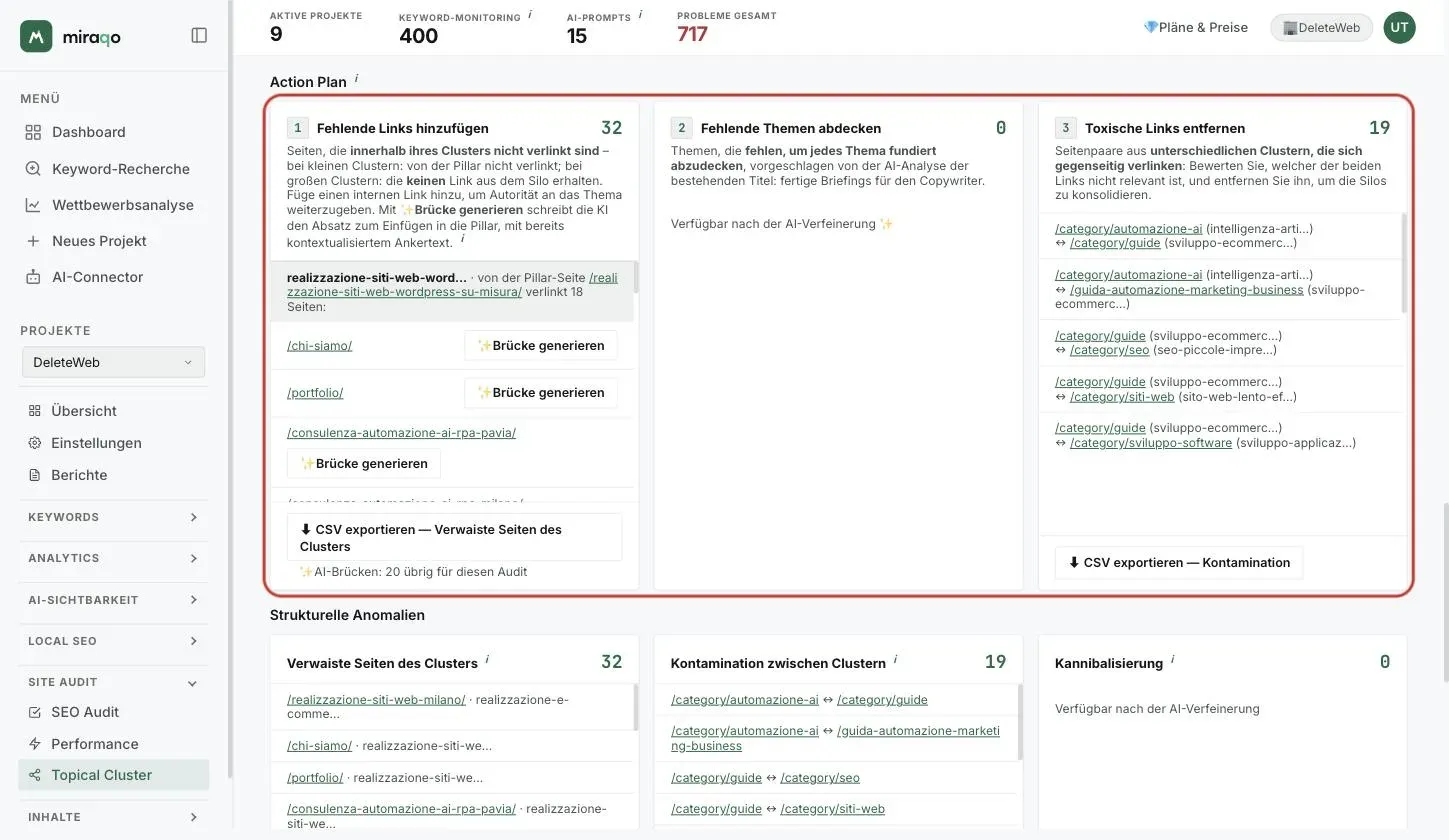This screenshot has height=840, width=1449.
Task: Expand the INHALTE section
Action: click(x=114, y=817)
